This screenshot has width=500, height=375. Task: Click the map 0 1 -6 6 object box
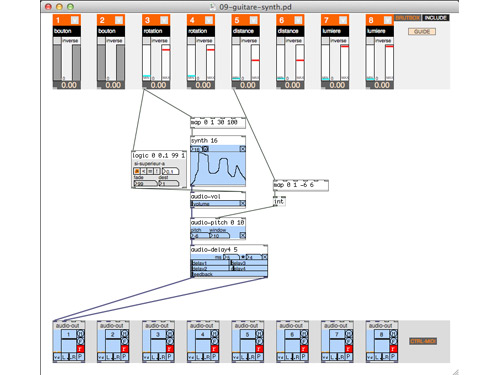301,185
